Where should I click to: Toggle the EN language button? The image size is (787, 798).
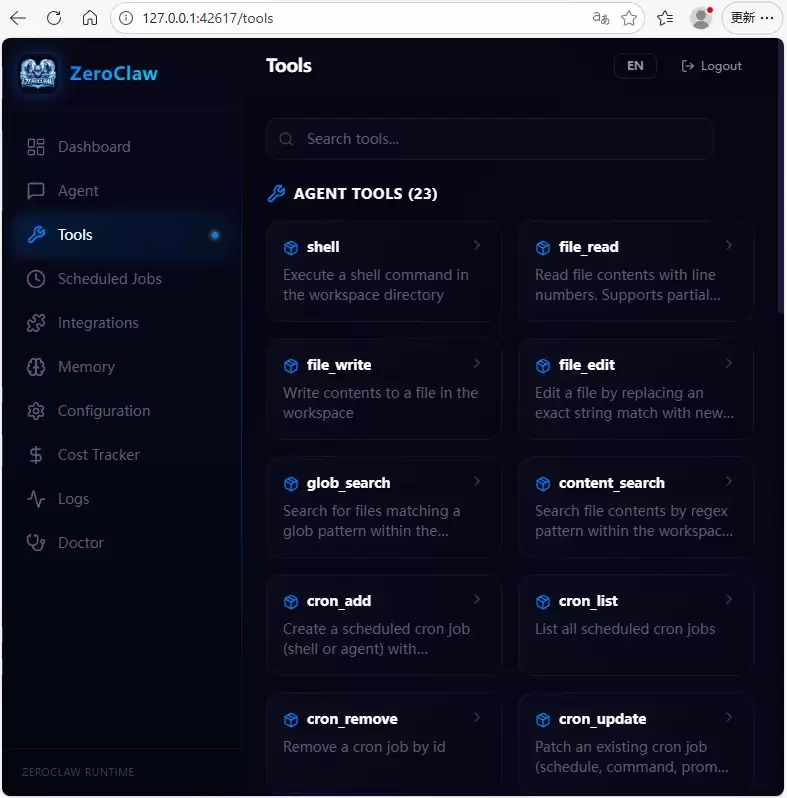point(635,66)
